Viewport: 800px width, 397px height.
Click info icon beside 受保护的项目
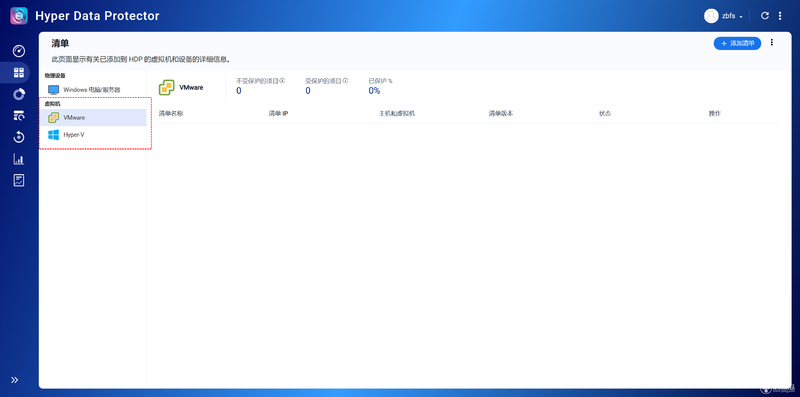pos(345,81)
